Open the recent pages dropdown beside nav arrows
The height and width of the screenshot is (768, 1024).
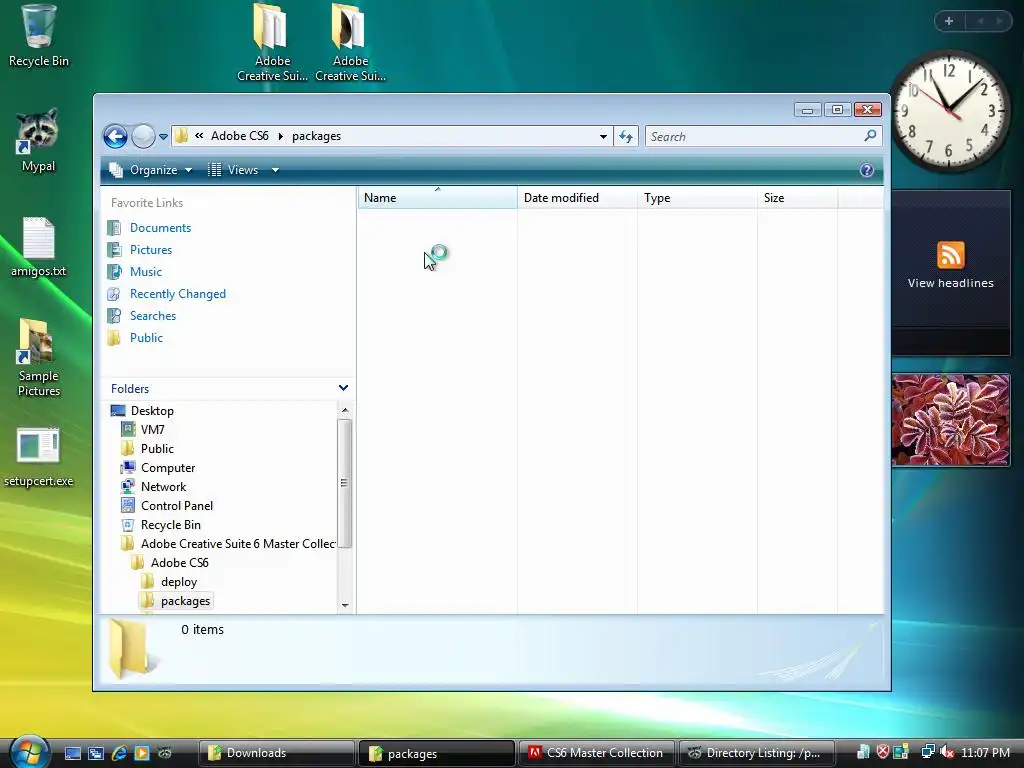coord(163,136)
